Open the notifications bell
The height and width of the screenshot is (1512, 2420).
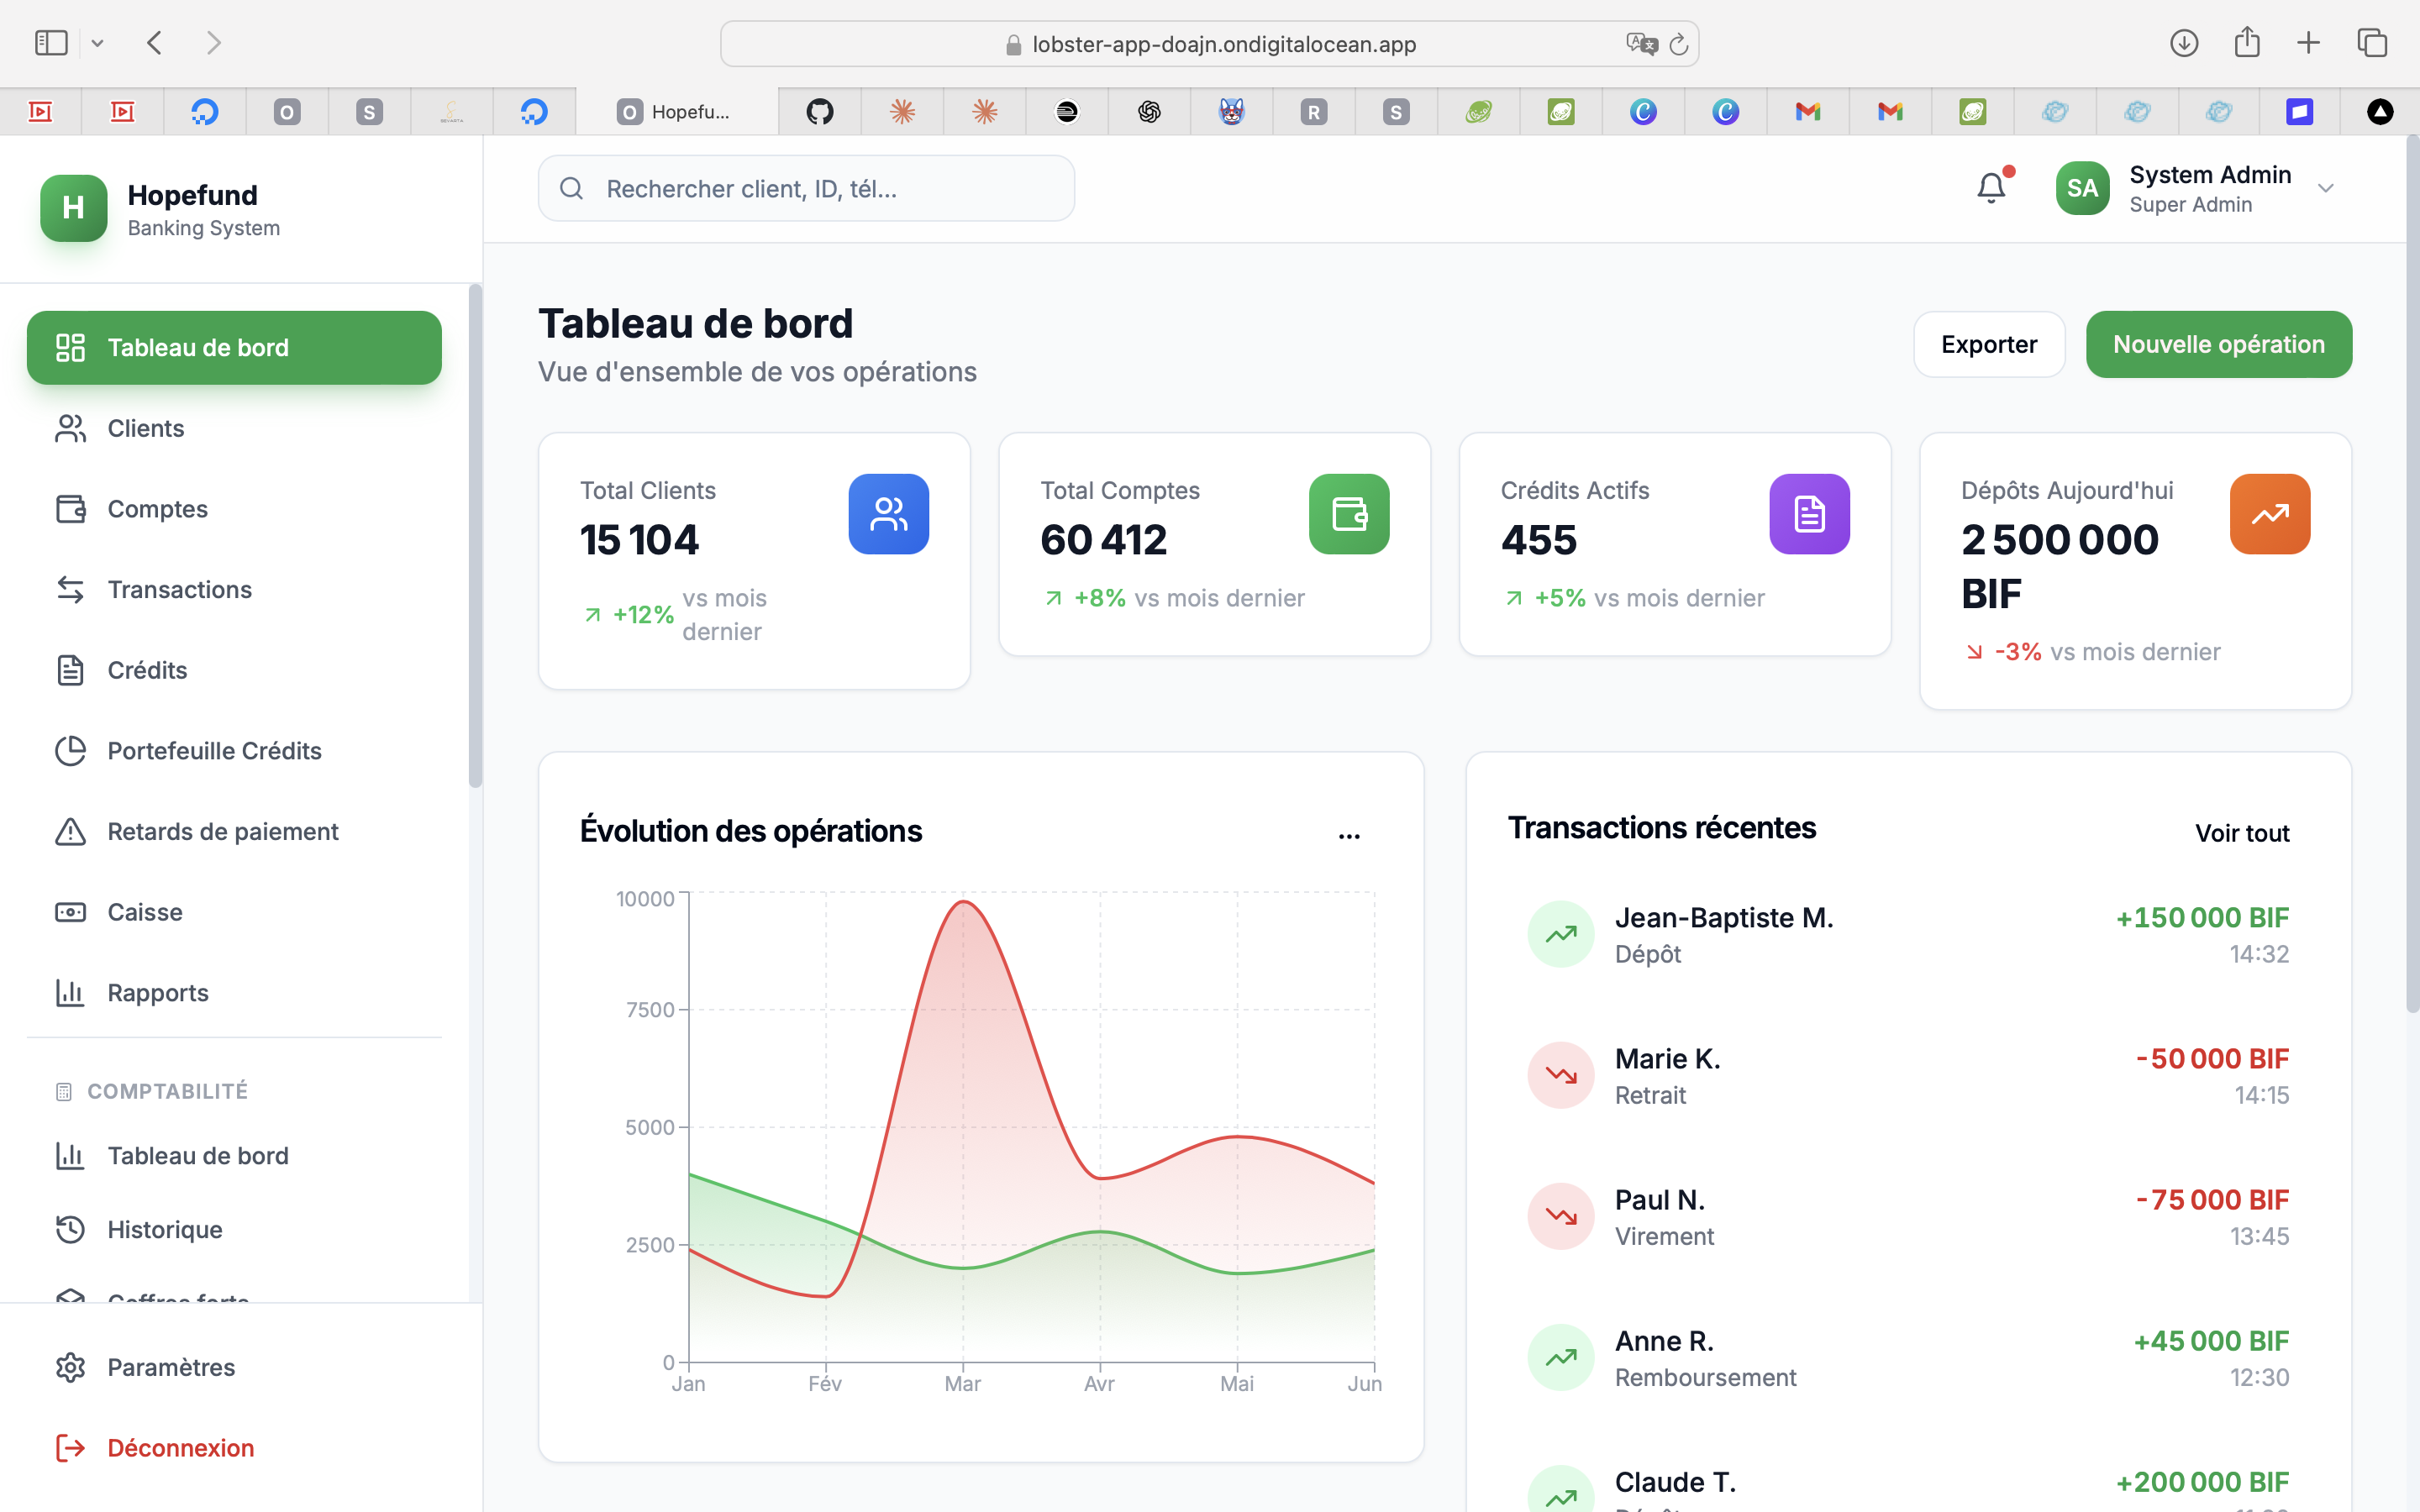point(1991,187)
